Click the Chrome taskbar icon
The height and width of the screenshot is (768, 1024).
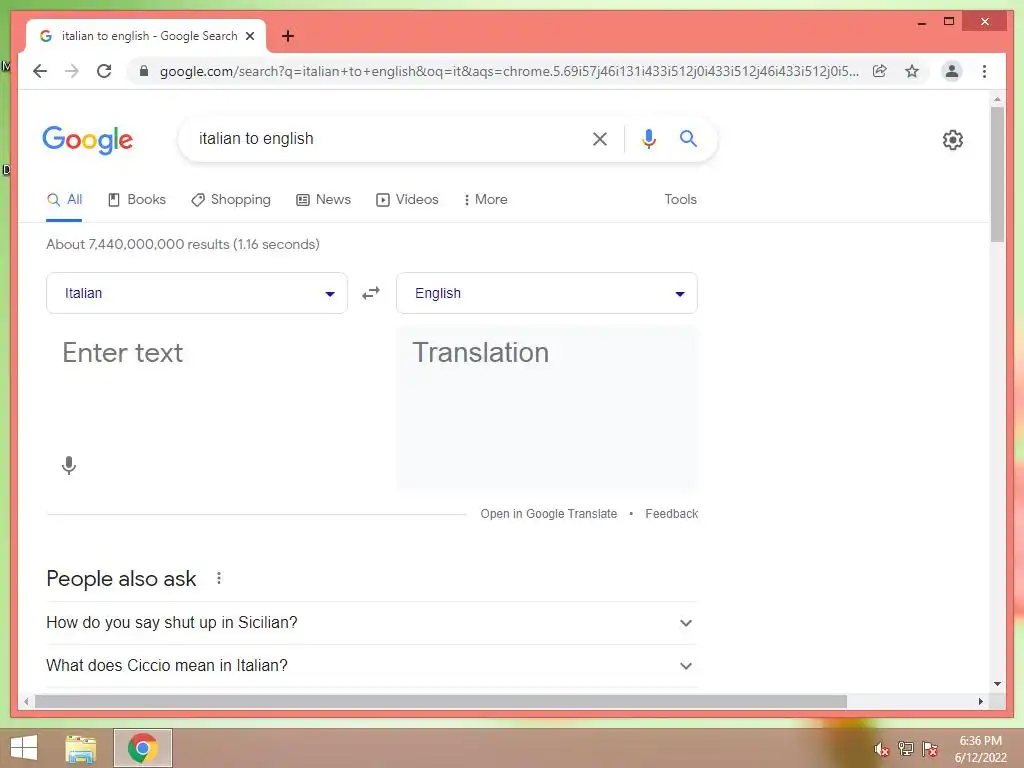pos(143,748)
